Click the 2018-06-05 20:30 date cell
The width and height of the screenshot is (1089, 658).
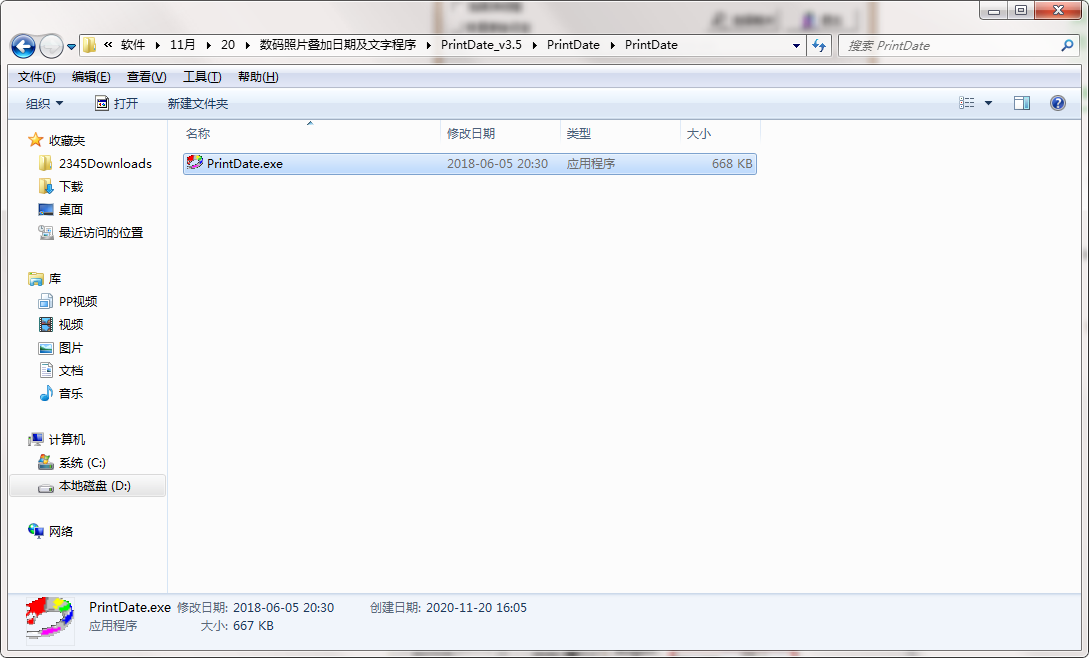click(x=497, y=164)
